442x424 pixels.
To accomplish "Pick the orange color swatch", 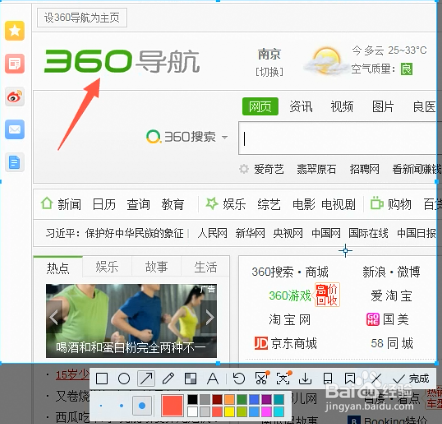I will (x=229, y=399).
